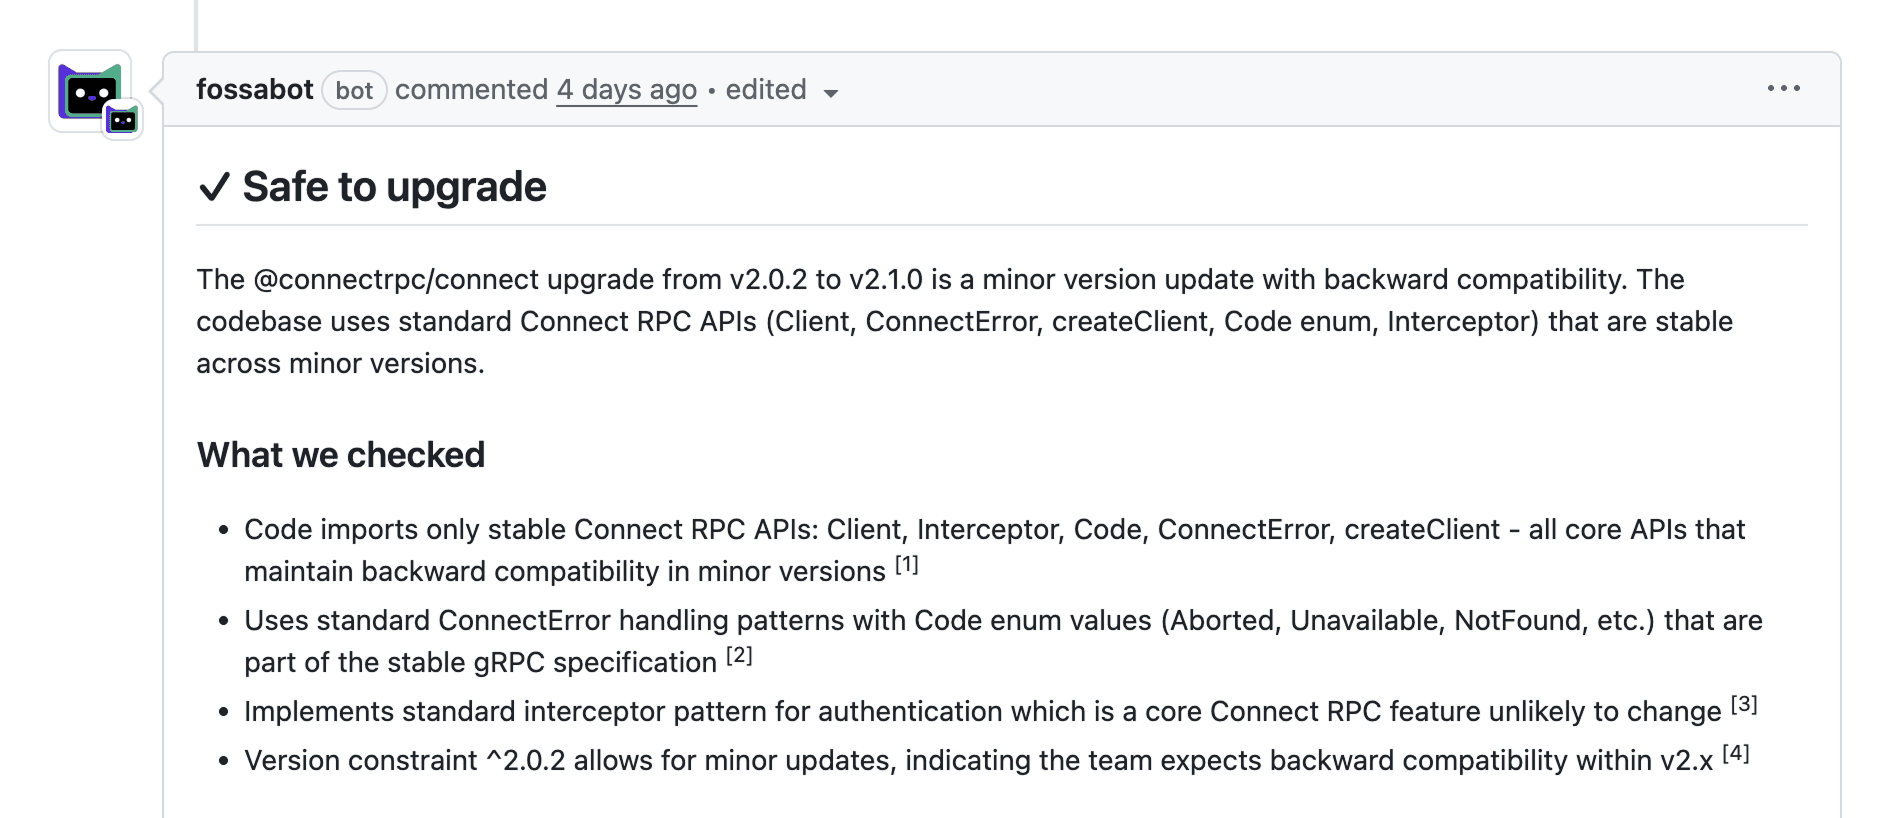
Task: Open footnote reference [2]
Action: coord(739,656)
